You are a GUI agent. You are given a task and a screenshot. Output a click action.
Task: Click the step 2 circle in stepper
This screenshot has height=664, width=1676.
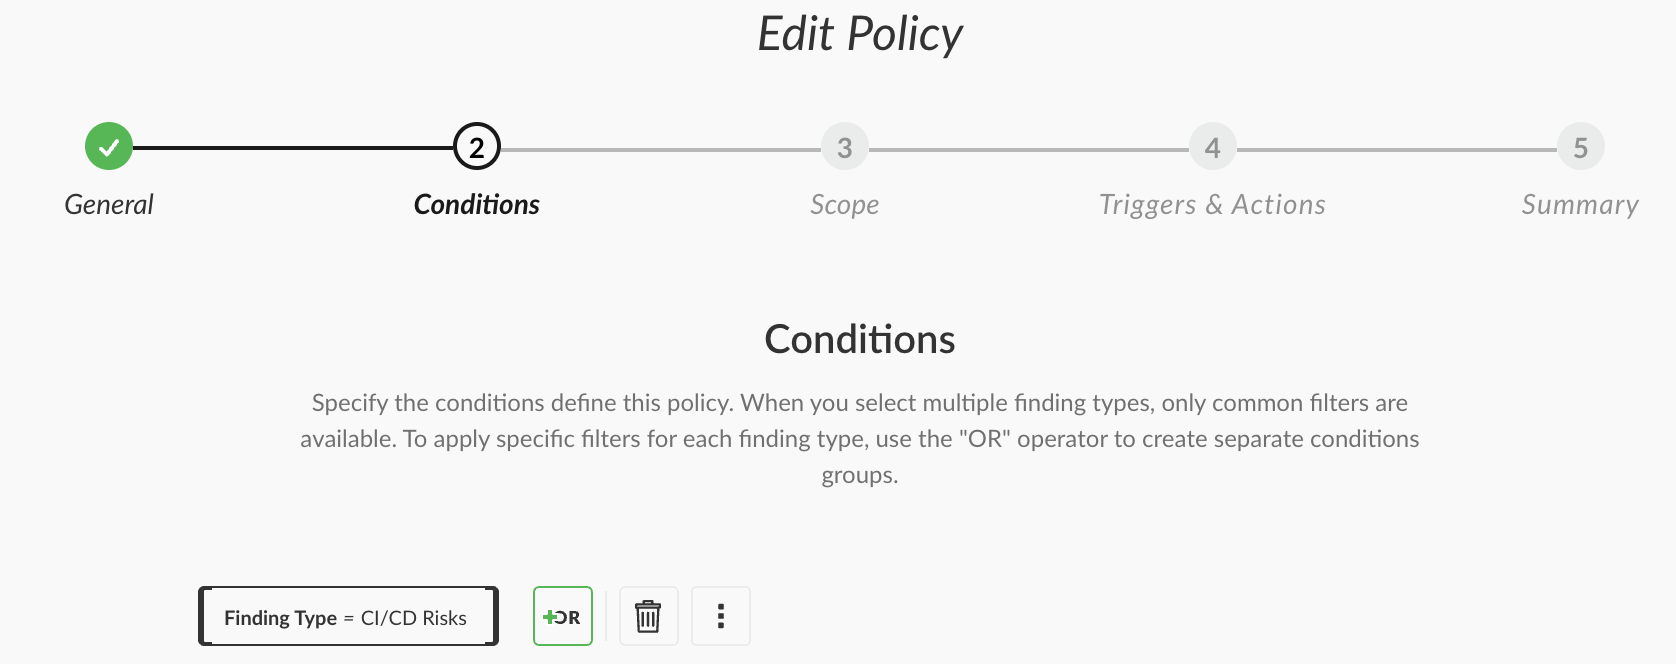click(477, 147)
